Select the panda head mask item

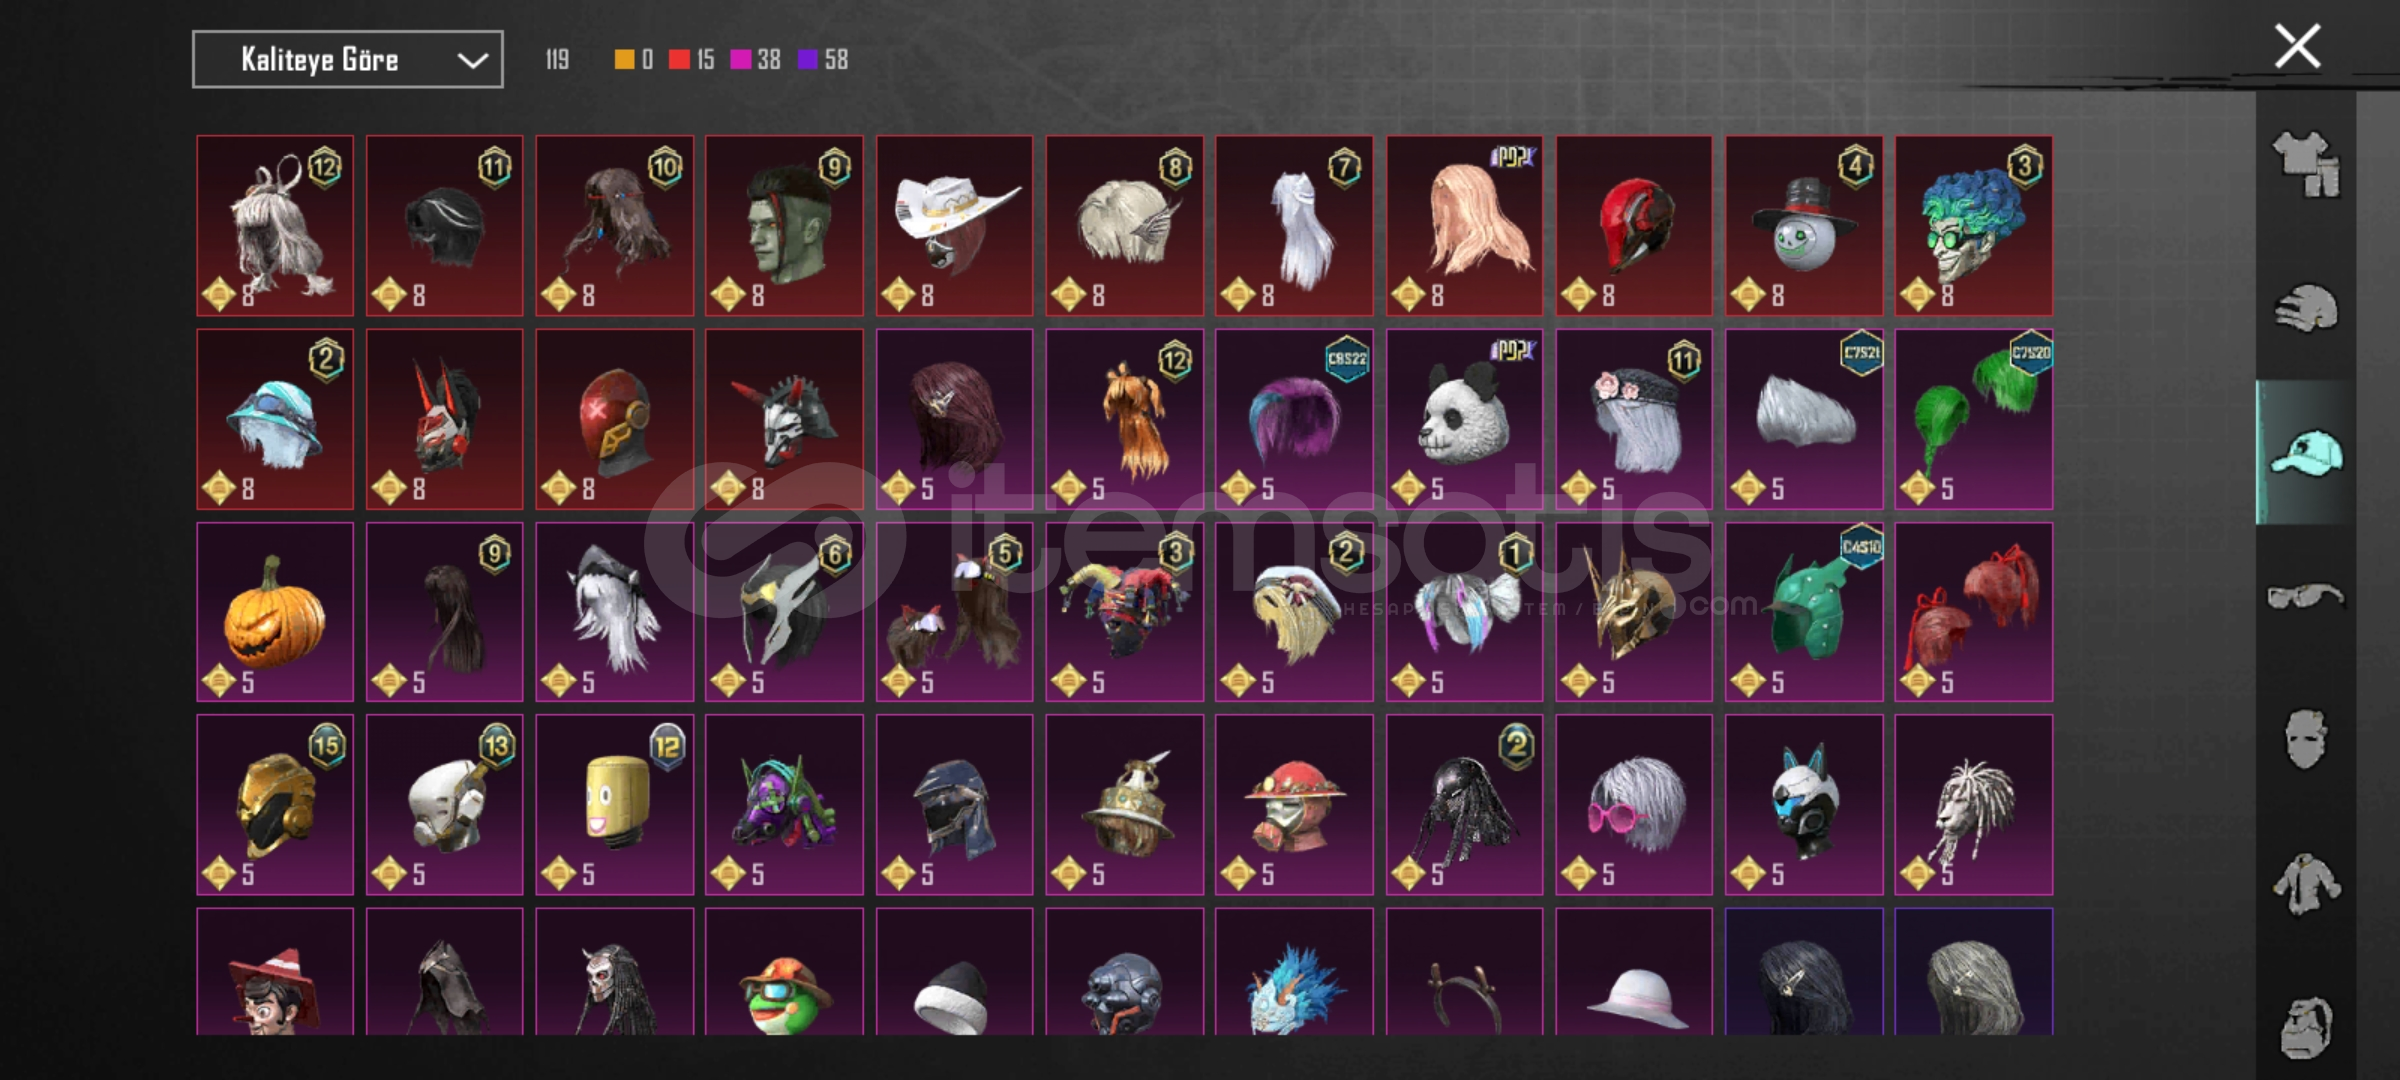[x=1464, y=419]
